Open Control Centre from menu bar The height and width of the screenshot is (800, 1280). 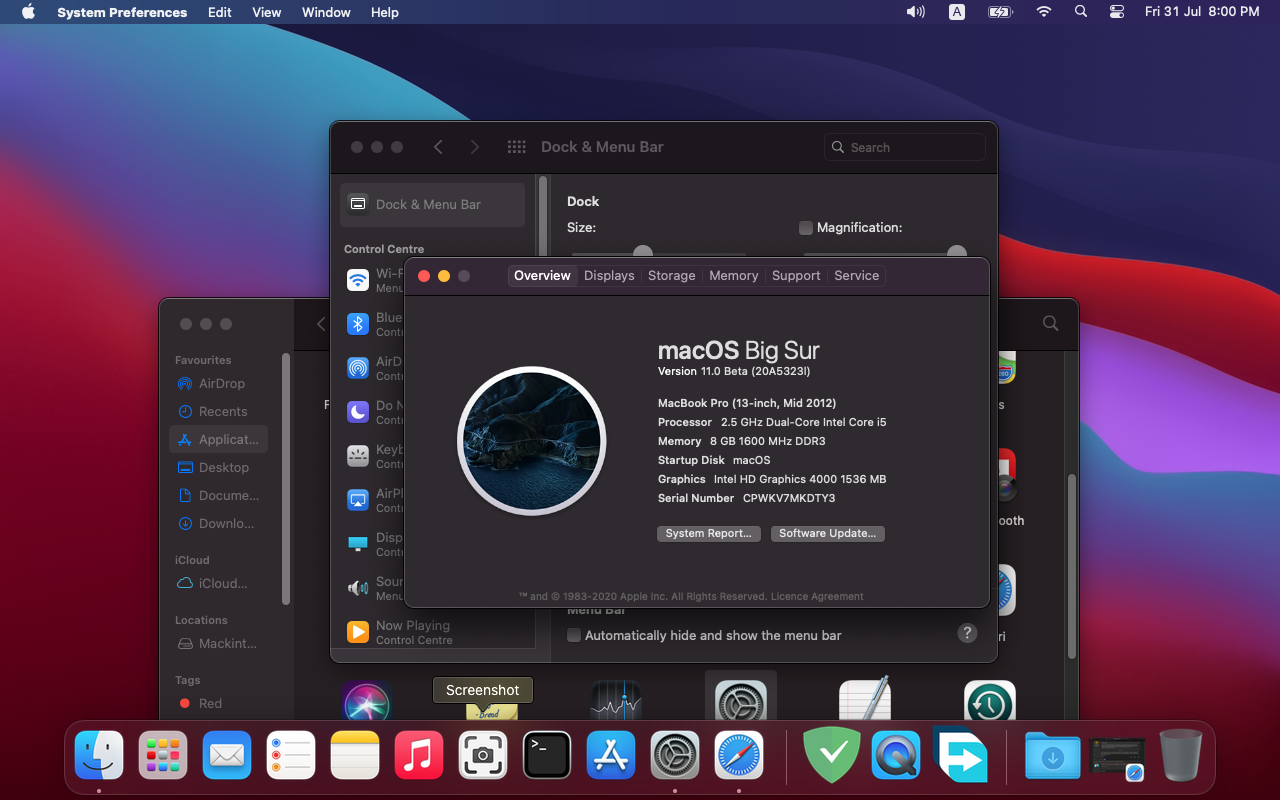1117,12
